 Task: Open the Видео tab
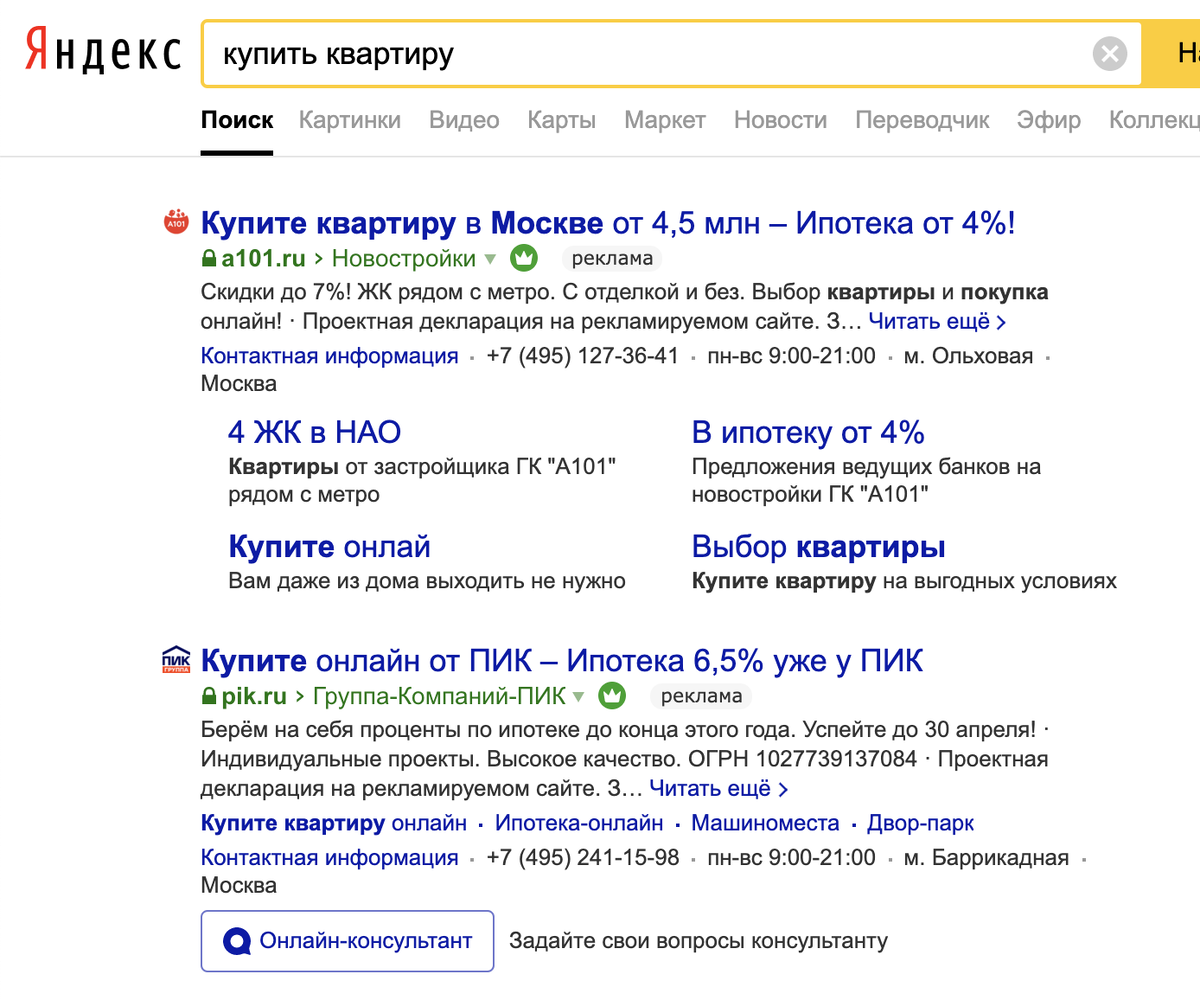[464, 121]
